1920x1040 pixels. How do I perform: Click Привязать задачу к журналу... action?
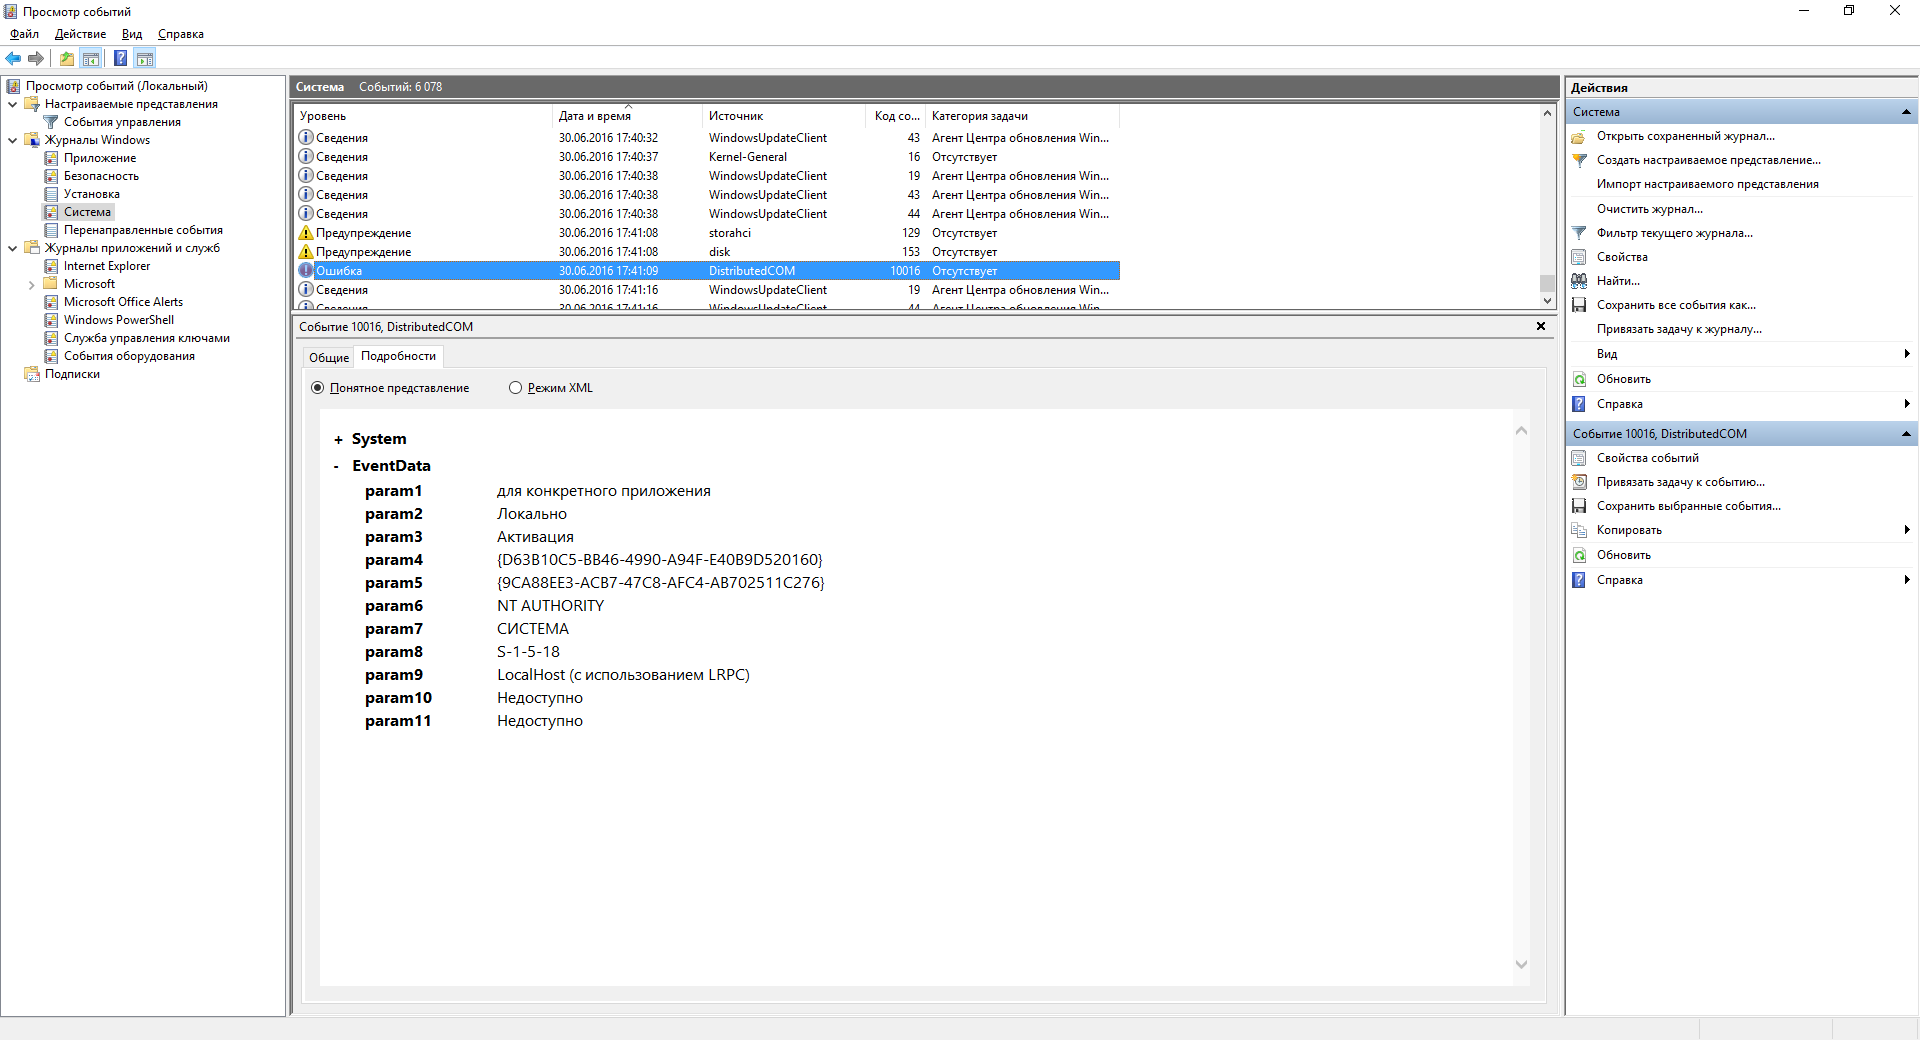click(x=1679, y=329)
